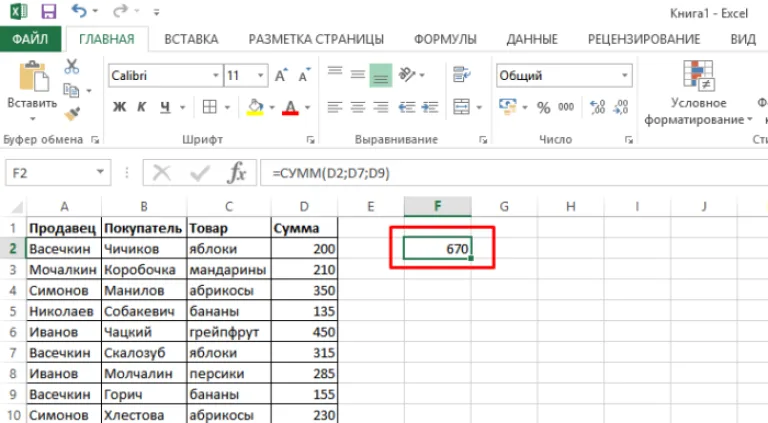Click the Redo arrow icon
Screen dimensions: 768x423
coord(120,11)
